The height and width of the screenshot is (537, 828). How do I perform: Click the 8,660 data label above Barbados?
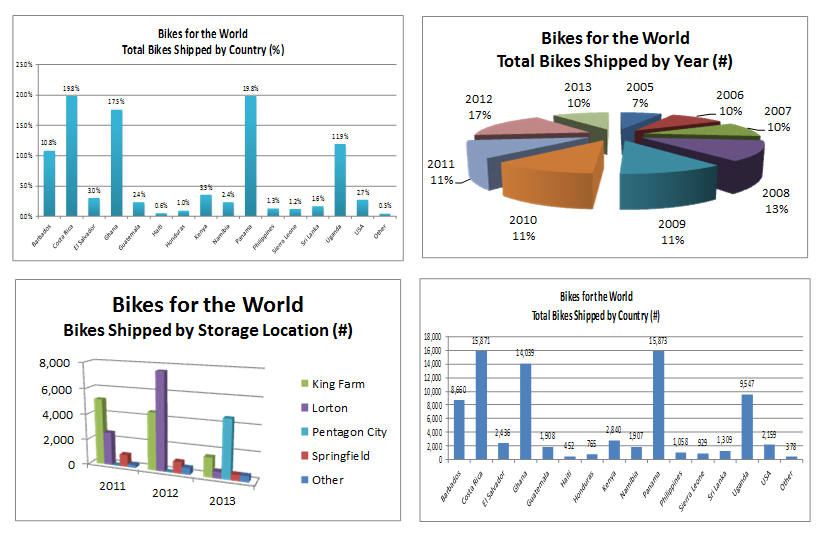(x=458, y=390)
